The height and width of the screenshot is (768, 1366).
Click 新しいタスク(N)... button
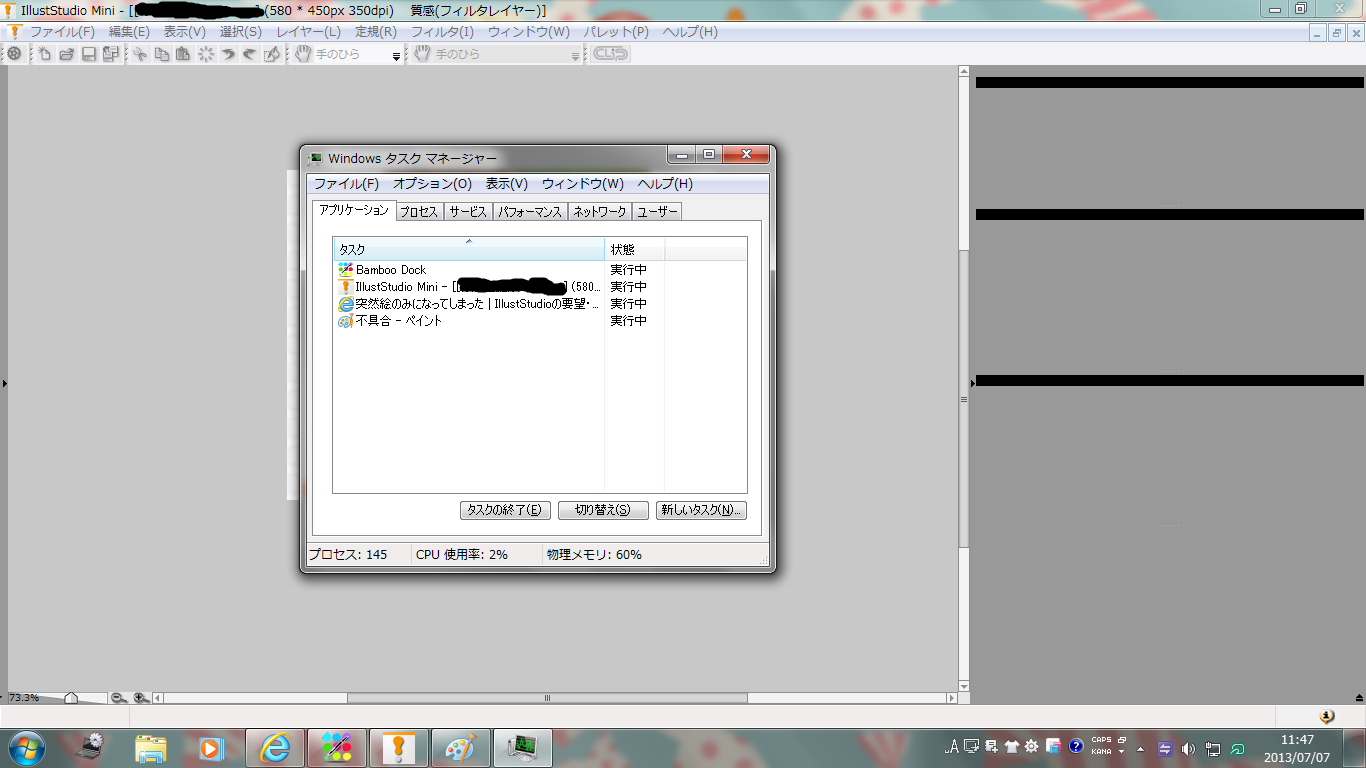point(701,510)
